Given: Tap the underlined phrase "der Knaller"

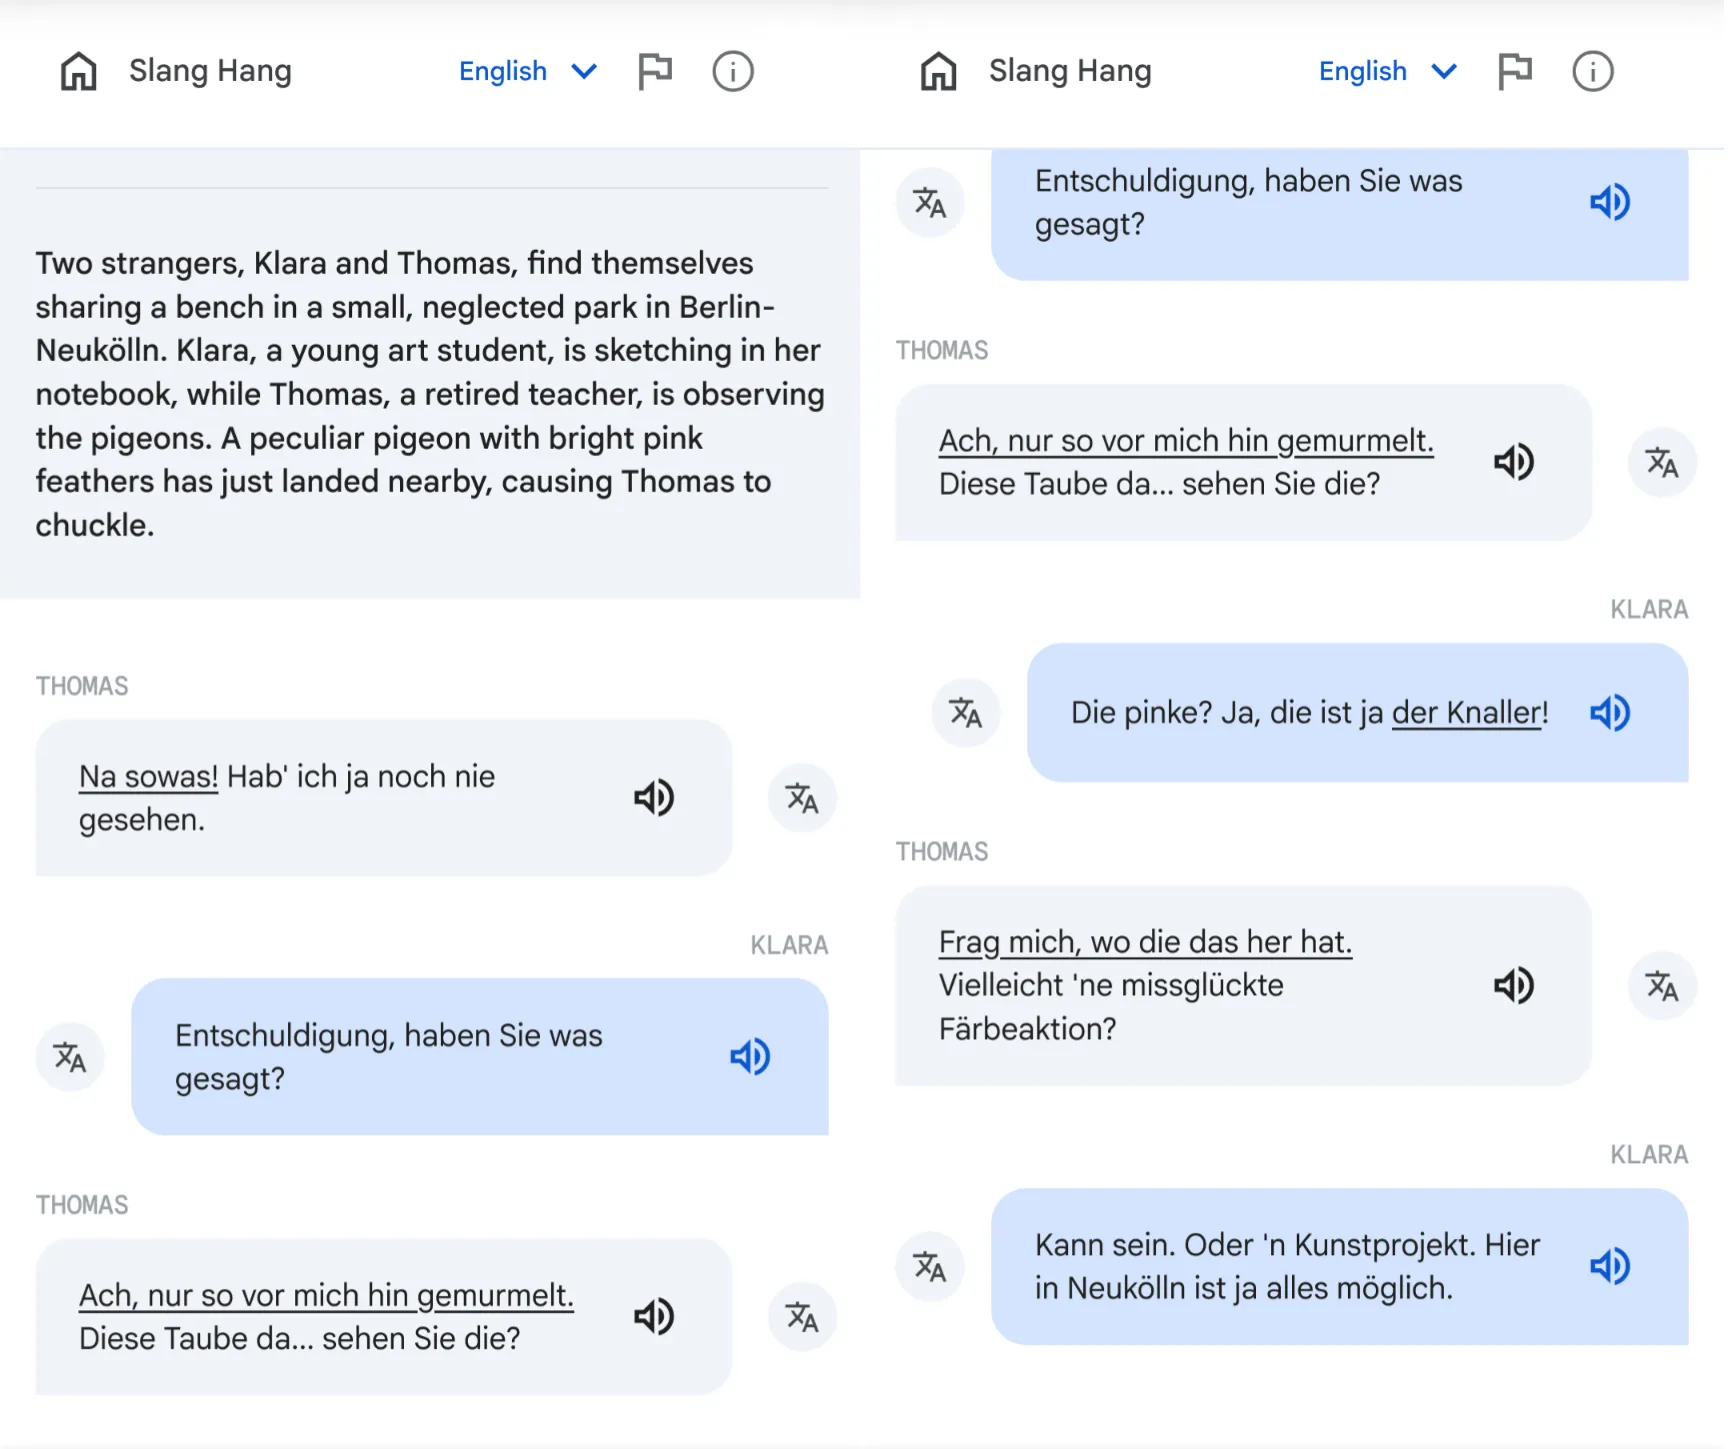Looking at the screenshot, I should pos(1468,713).
